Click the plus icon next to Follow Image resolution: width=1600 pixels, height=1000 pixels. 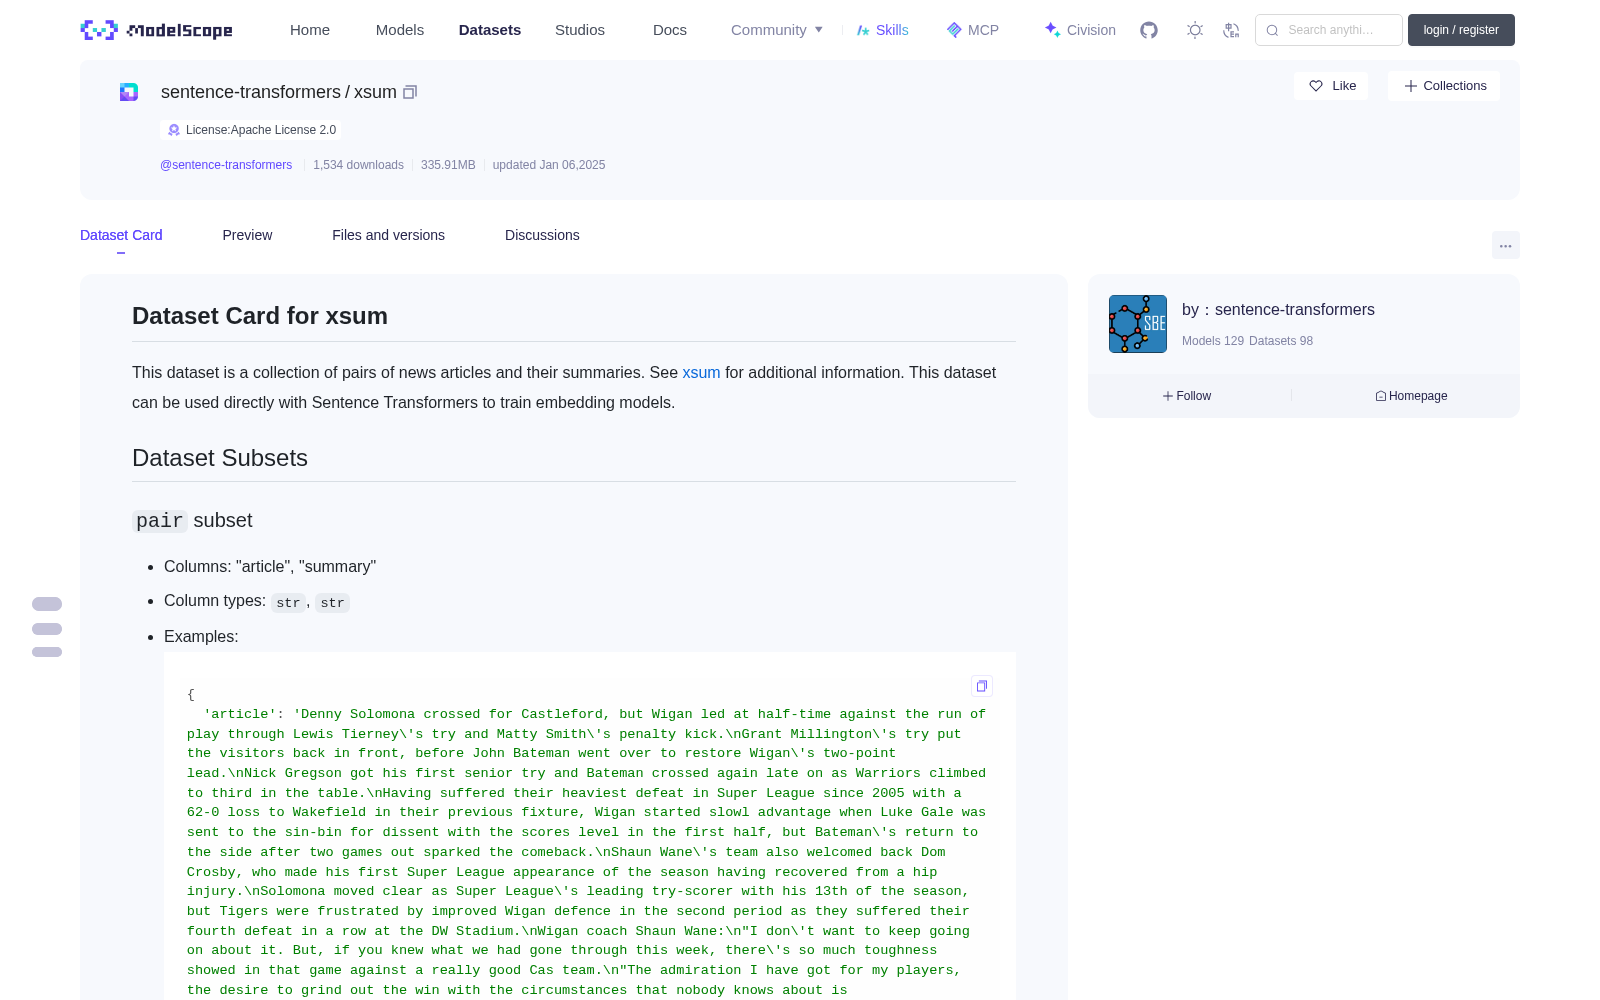(x=1168, y=396)
